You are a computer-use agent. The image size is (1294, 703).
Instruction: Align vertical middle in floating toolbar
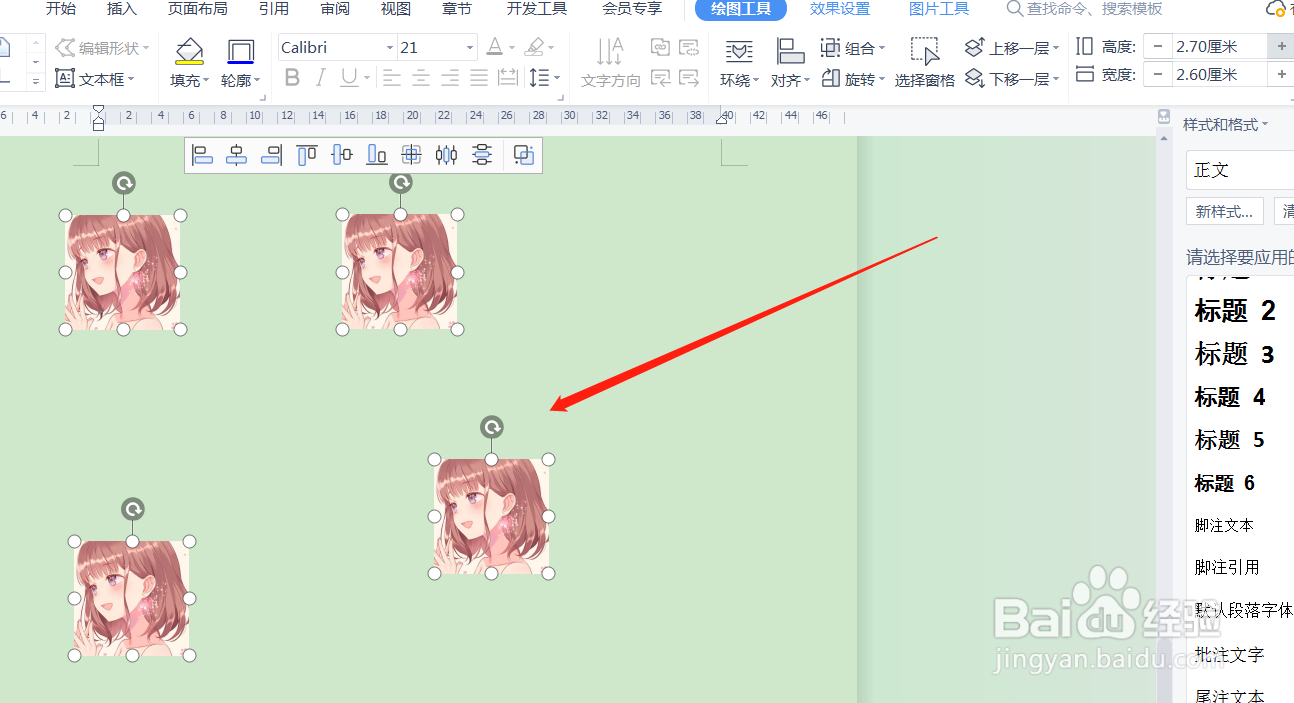(x=342, y=155)
